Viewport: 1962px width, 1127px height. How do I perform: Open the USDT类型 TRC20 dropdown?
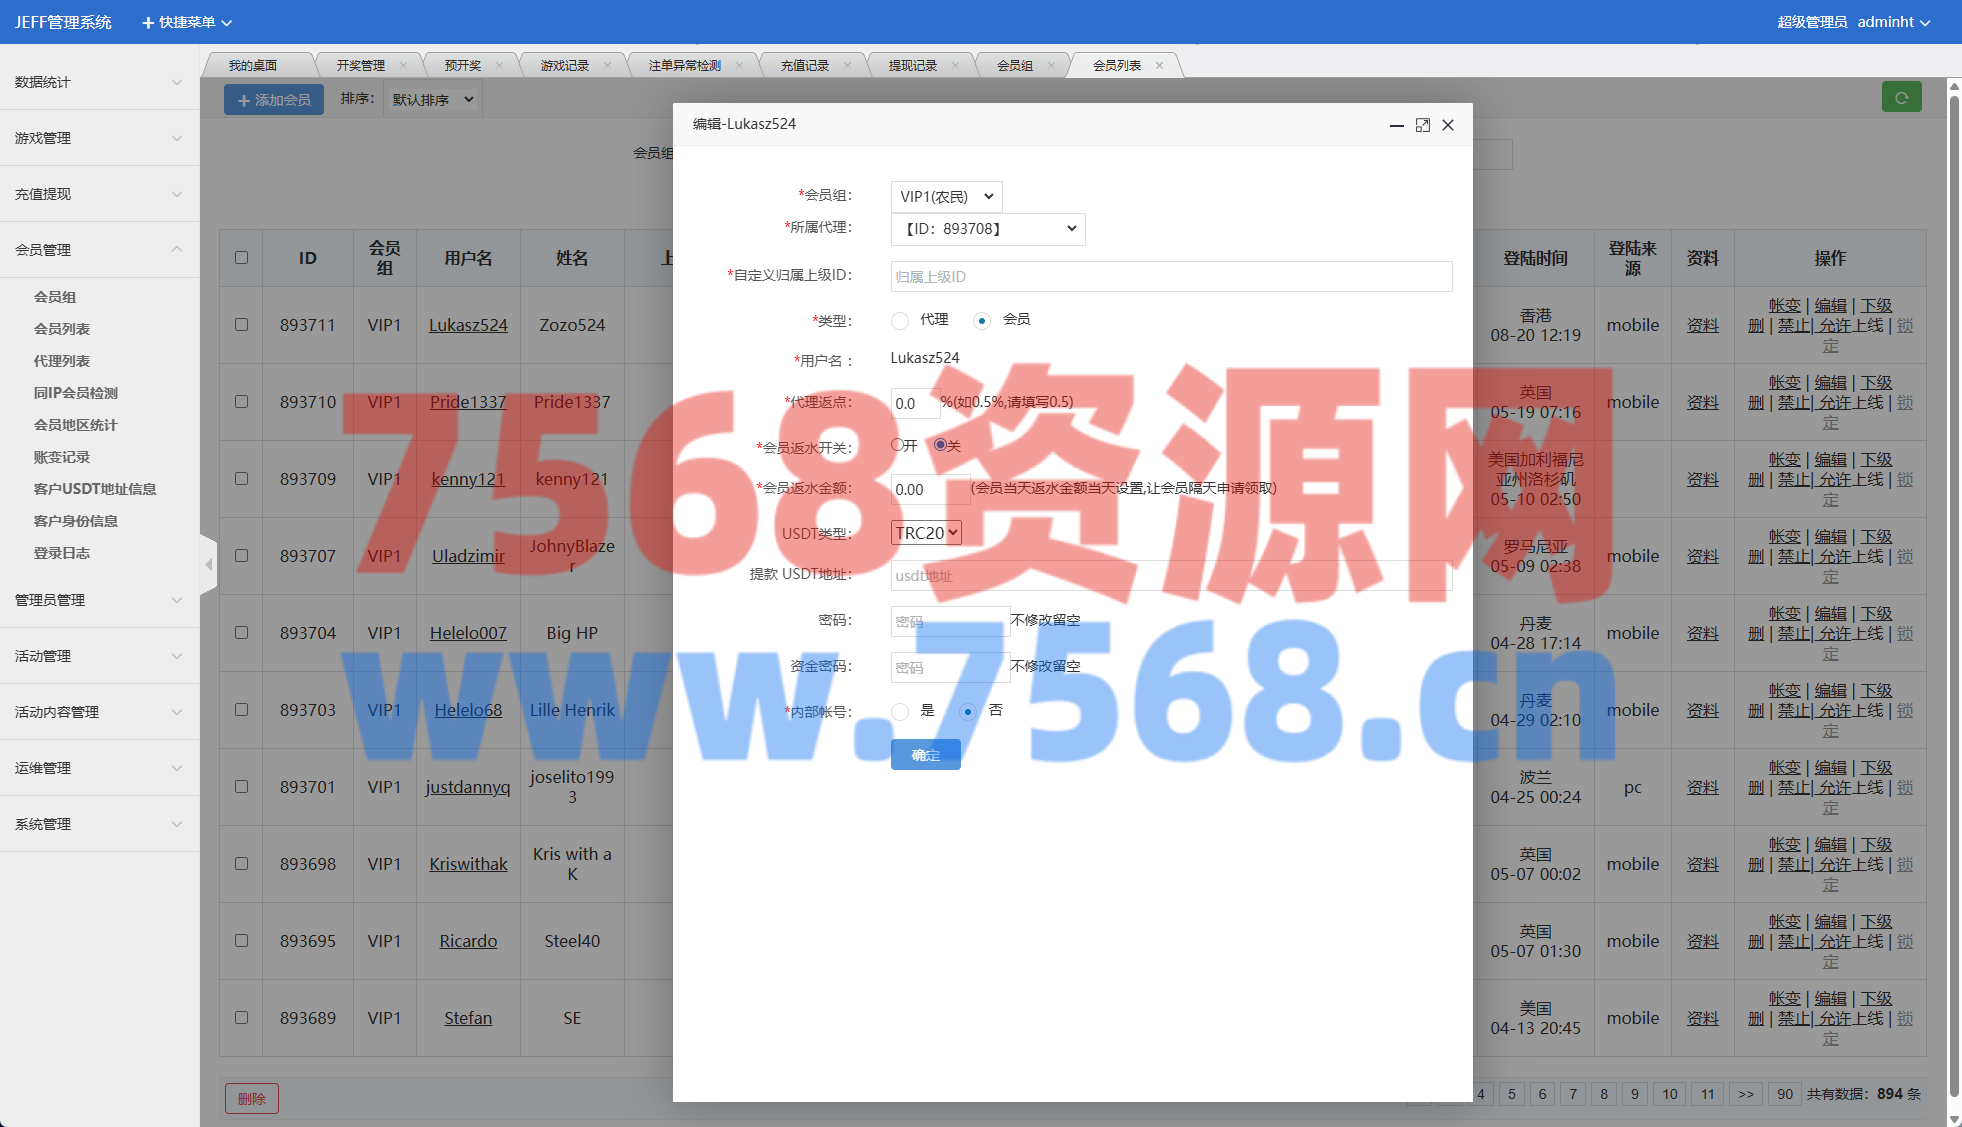coord(926,533)
